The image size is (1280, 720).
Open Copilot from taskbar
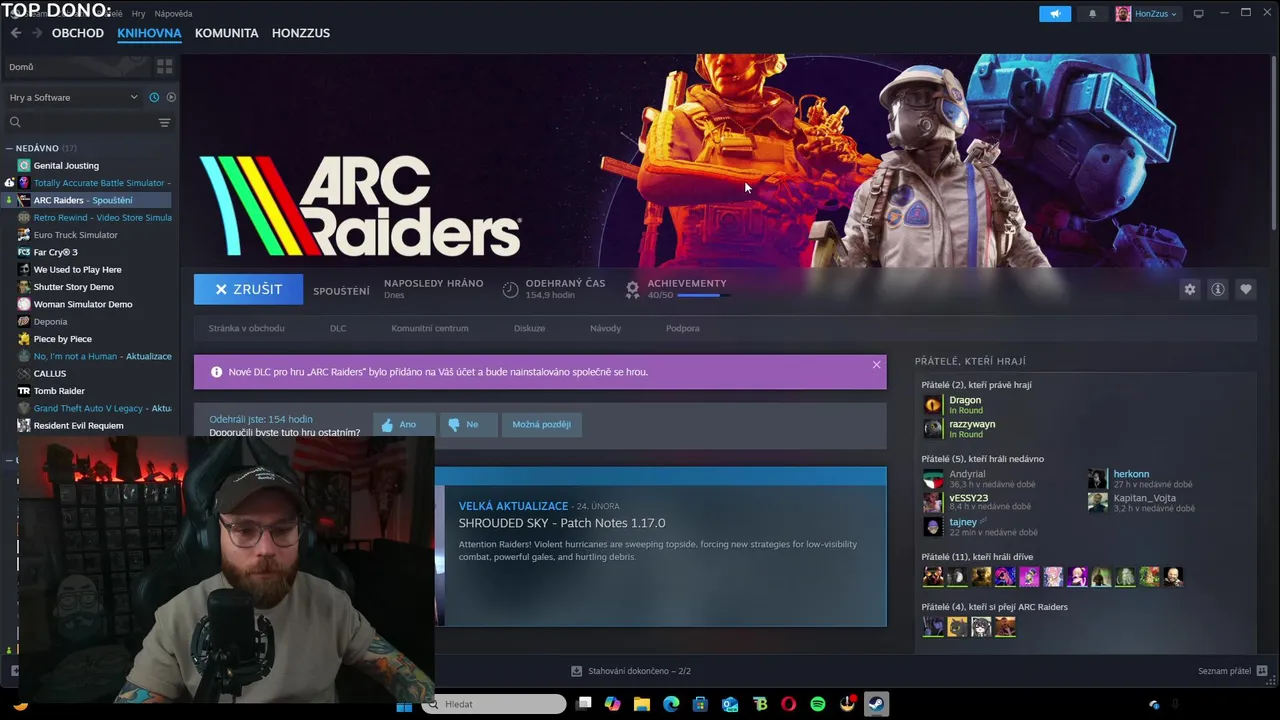coord(612,704)
